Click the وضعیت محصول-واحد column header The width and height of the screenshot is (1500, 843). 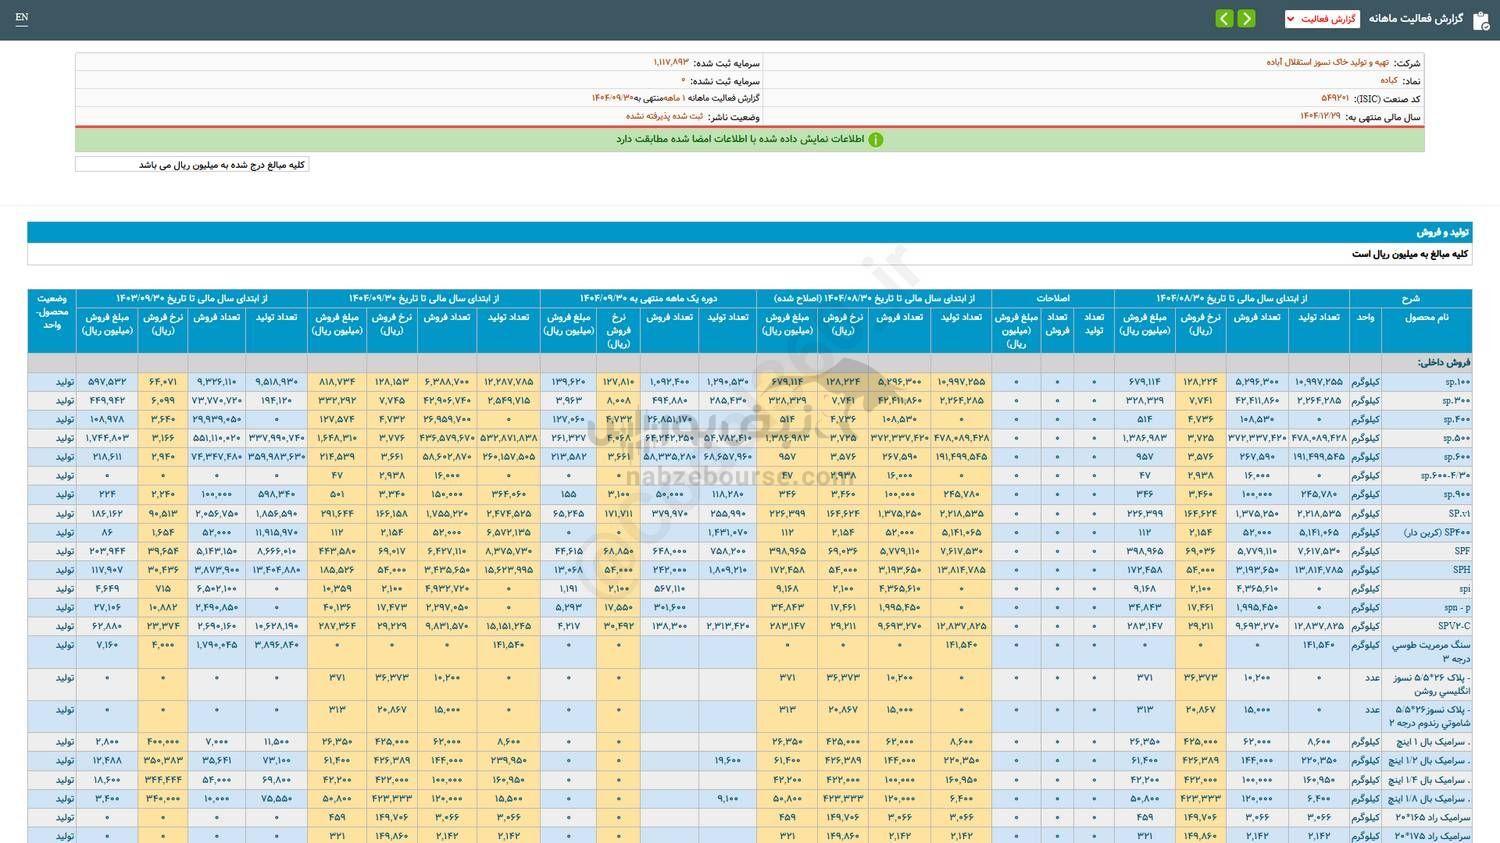point(52,311)
